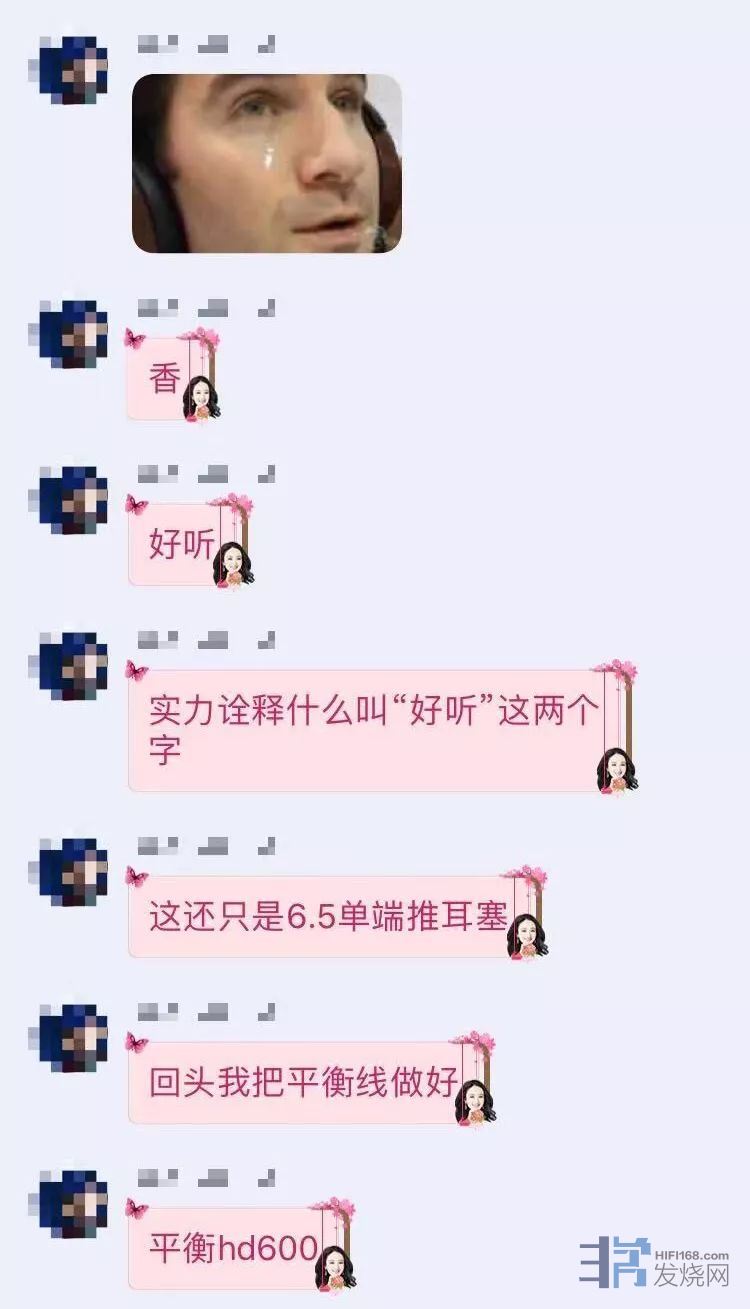Image resolution: width=750 pixels, height=1309 pixels.
Task: Tap the girl sticker on the 实力诠释 bubble
Action: (616, 770)
